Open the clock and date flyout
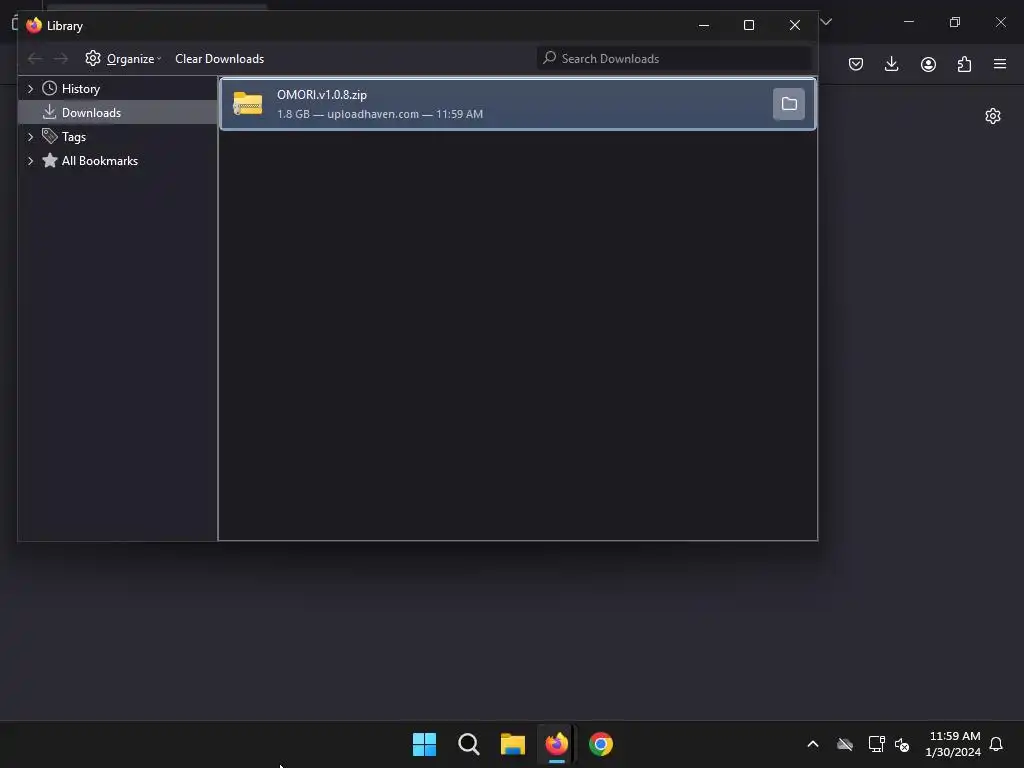This screenshot has width=1024, height=768. point(953,744)
